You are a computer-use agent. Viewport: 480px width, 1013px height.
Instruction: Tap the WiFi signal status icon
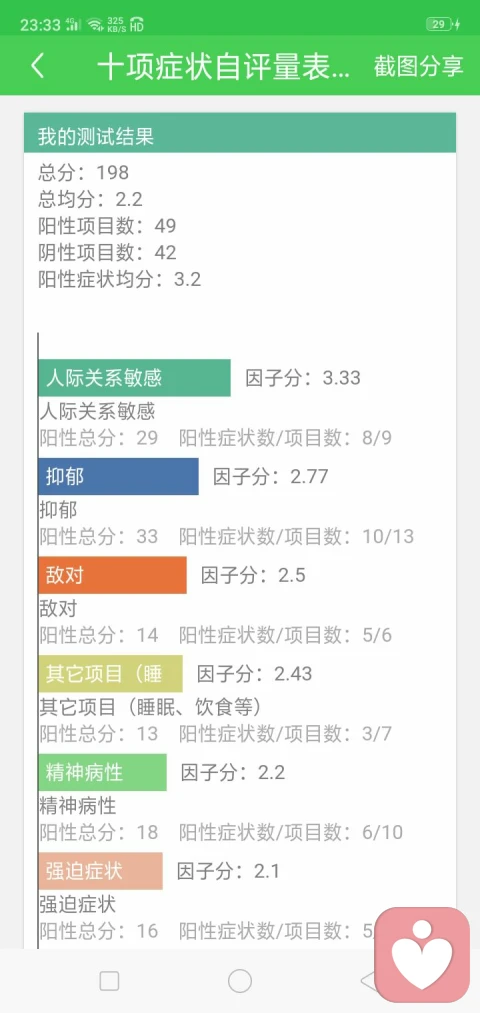point(95,25)
